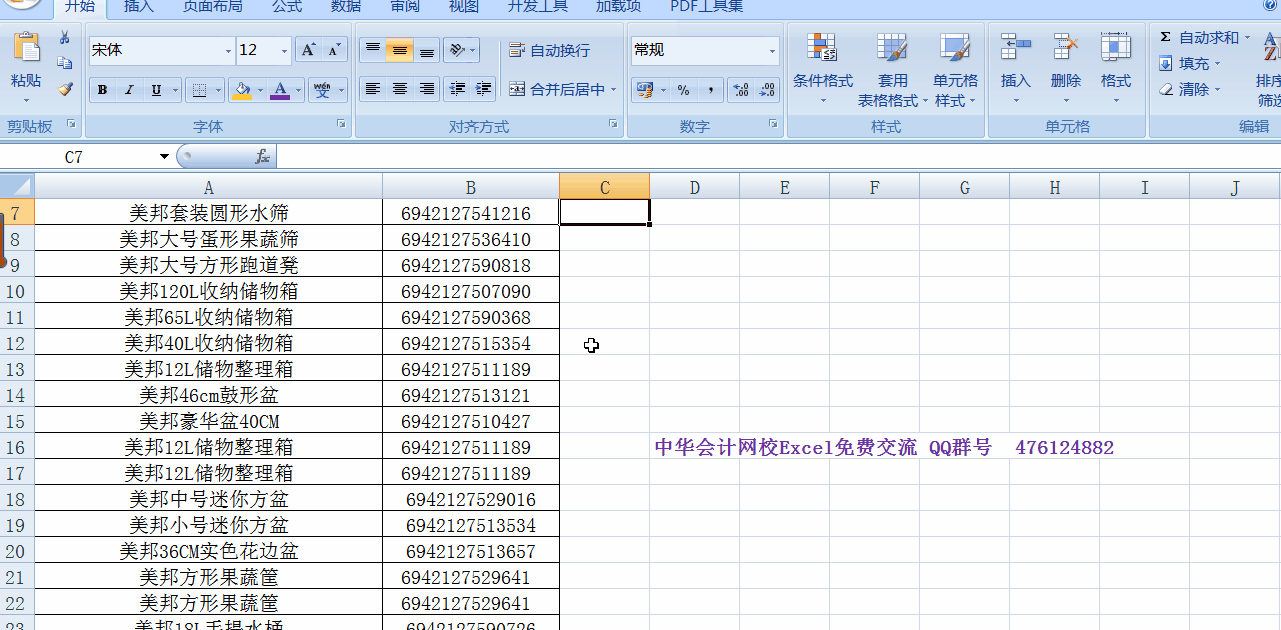Click the phonetic guide wén icon
The height and width of the screenshot is (630, 1281).
(322, 90)
